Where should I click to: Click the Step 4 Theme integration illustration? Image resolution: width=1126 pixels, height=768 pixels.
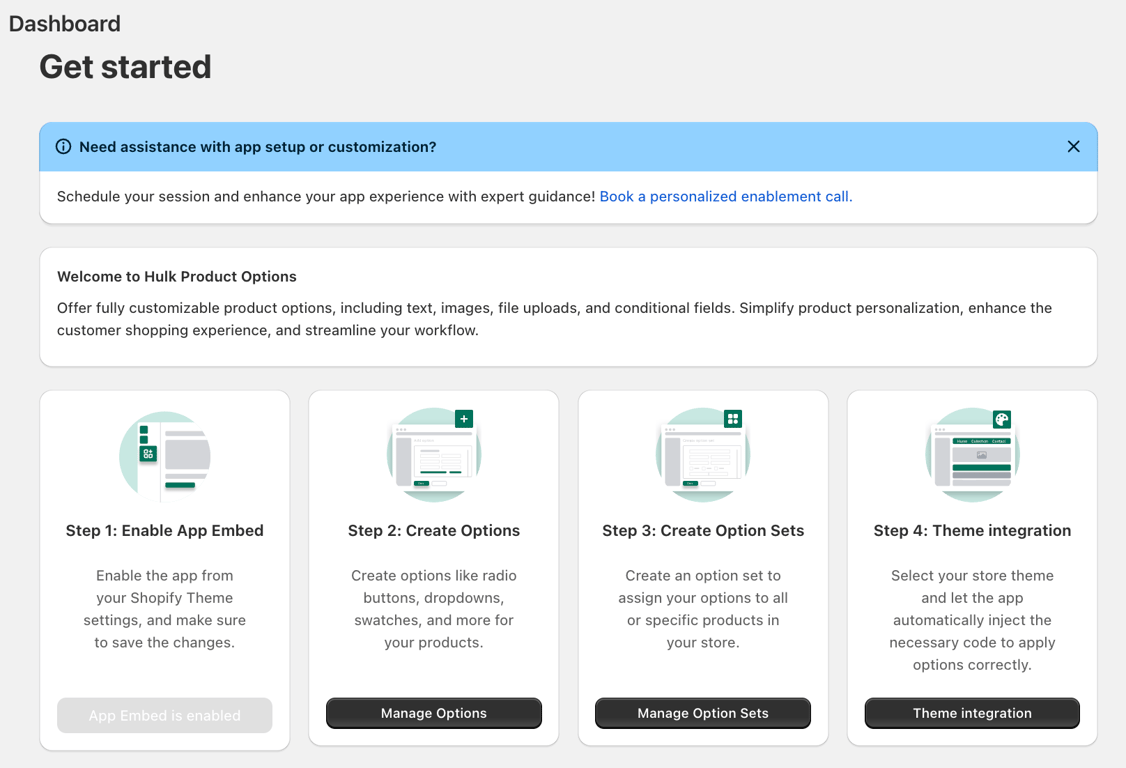[972, 455]
